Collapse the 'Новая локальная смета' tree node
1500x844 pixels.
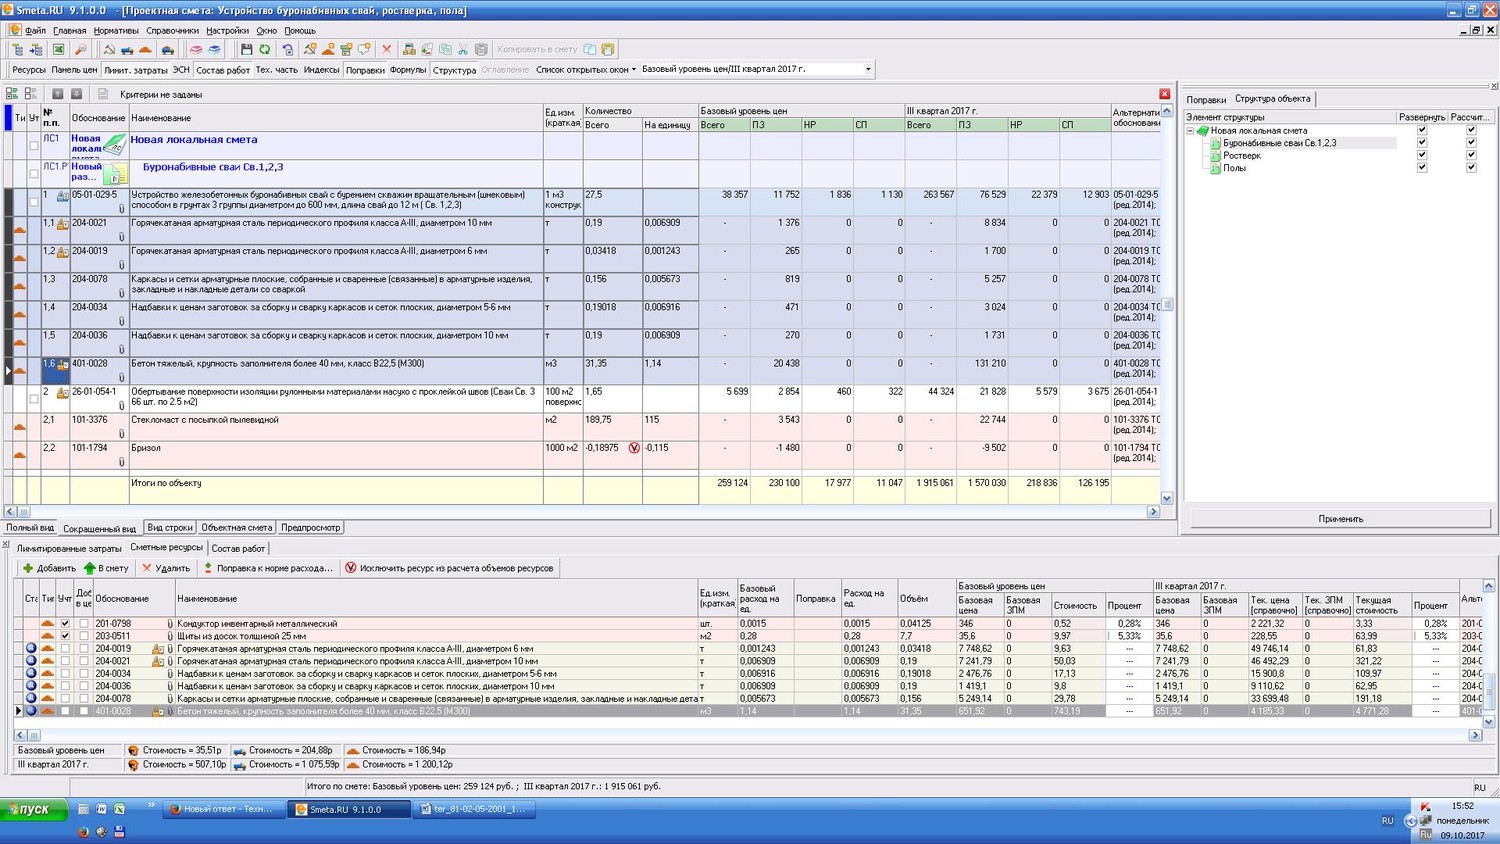pyautogui.click(x=1190, y=131)
